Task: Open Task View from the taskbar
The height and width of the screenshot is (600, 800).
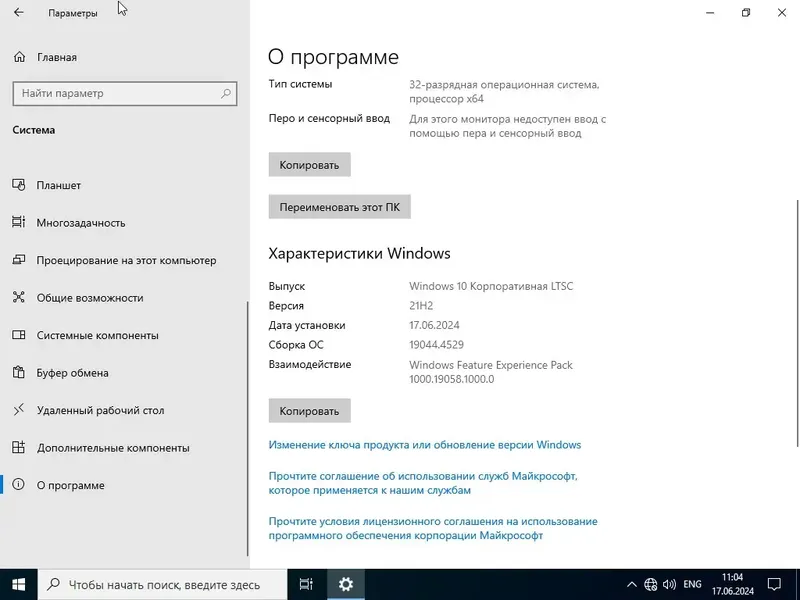Action: coord(307,583)
